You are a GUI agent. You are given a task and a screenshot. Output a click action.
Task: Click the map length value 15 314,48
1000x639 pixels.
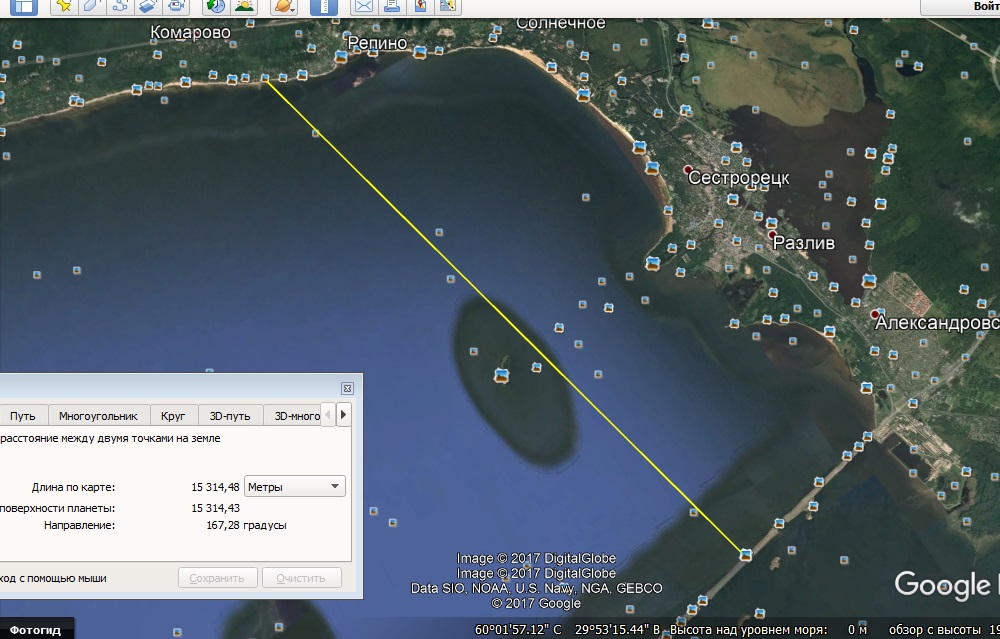tap(216, 487)
